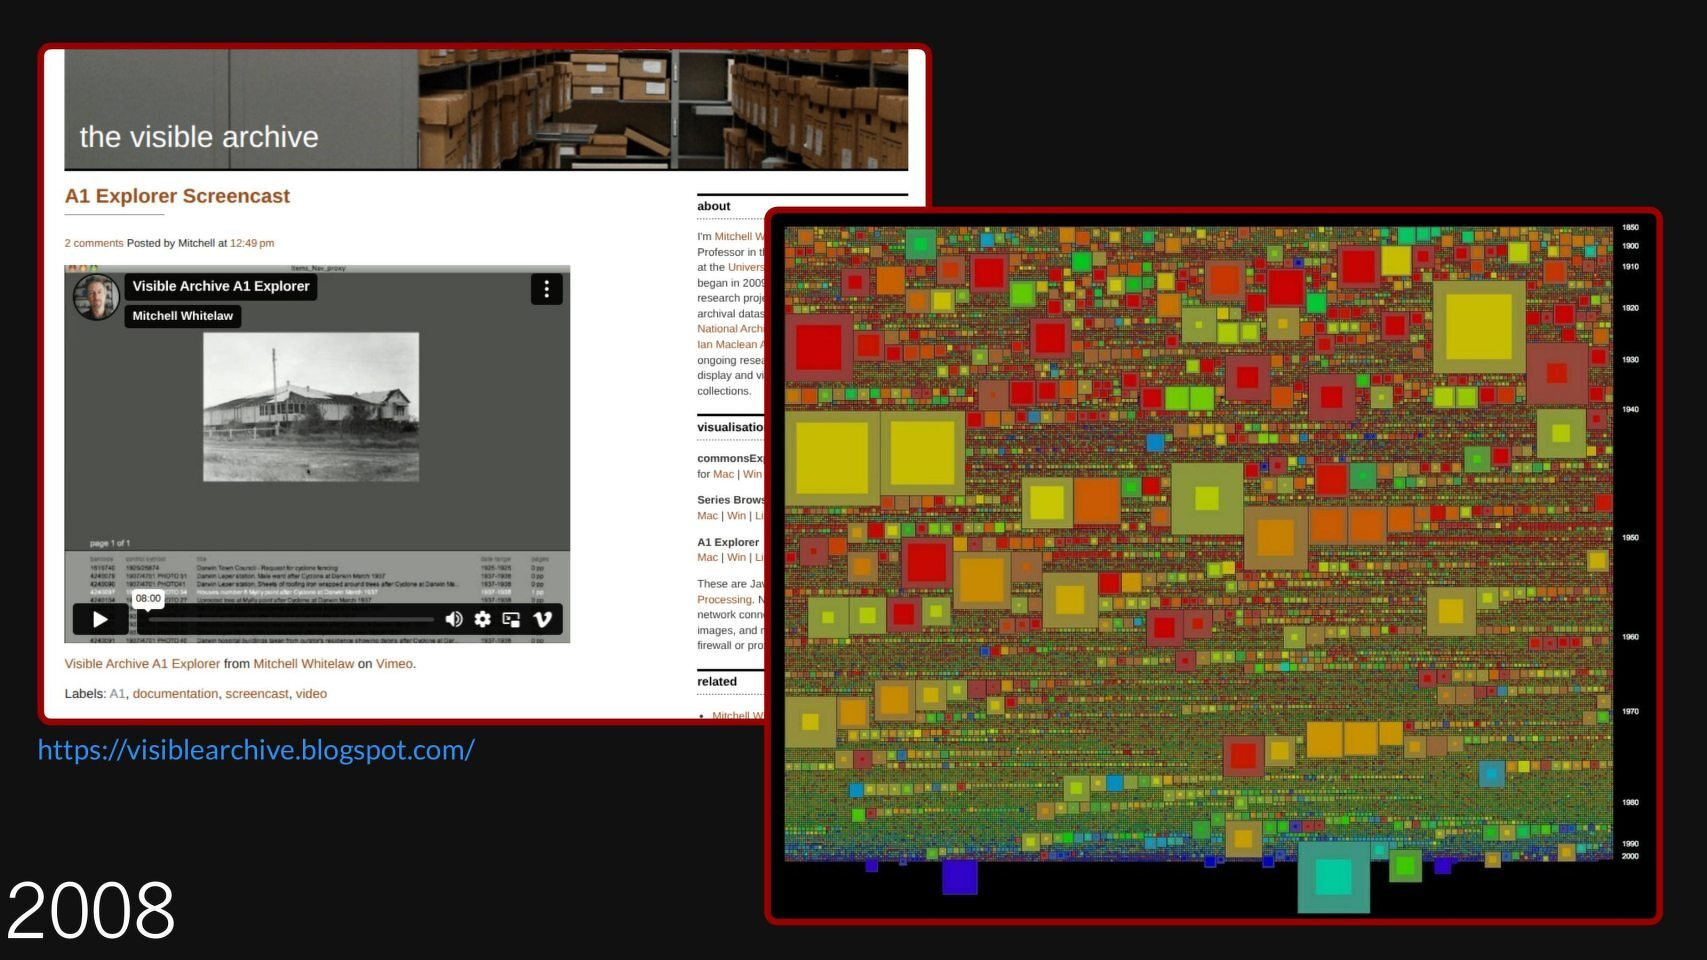Open the three-dot menu on the video

[546, 289]
